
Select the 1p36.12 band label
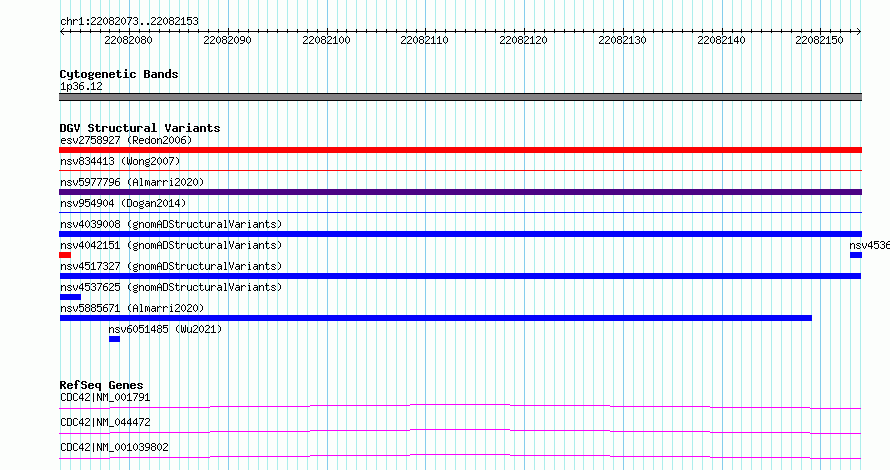point(81,86)
